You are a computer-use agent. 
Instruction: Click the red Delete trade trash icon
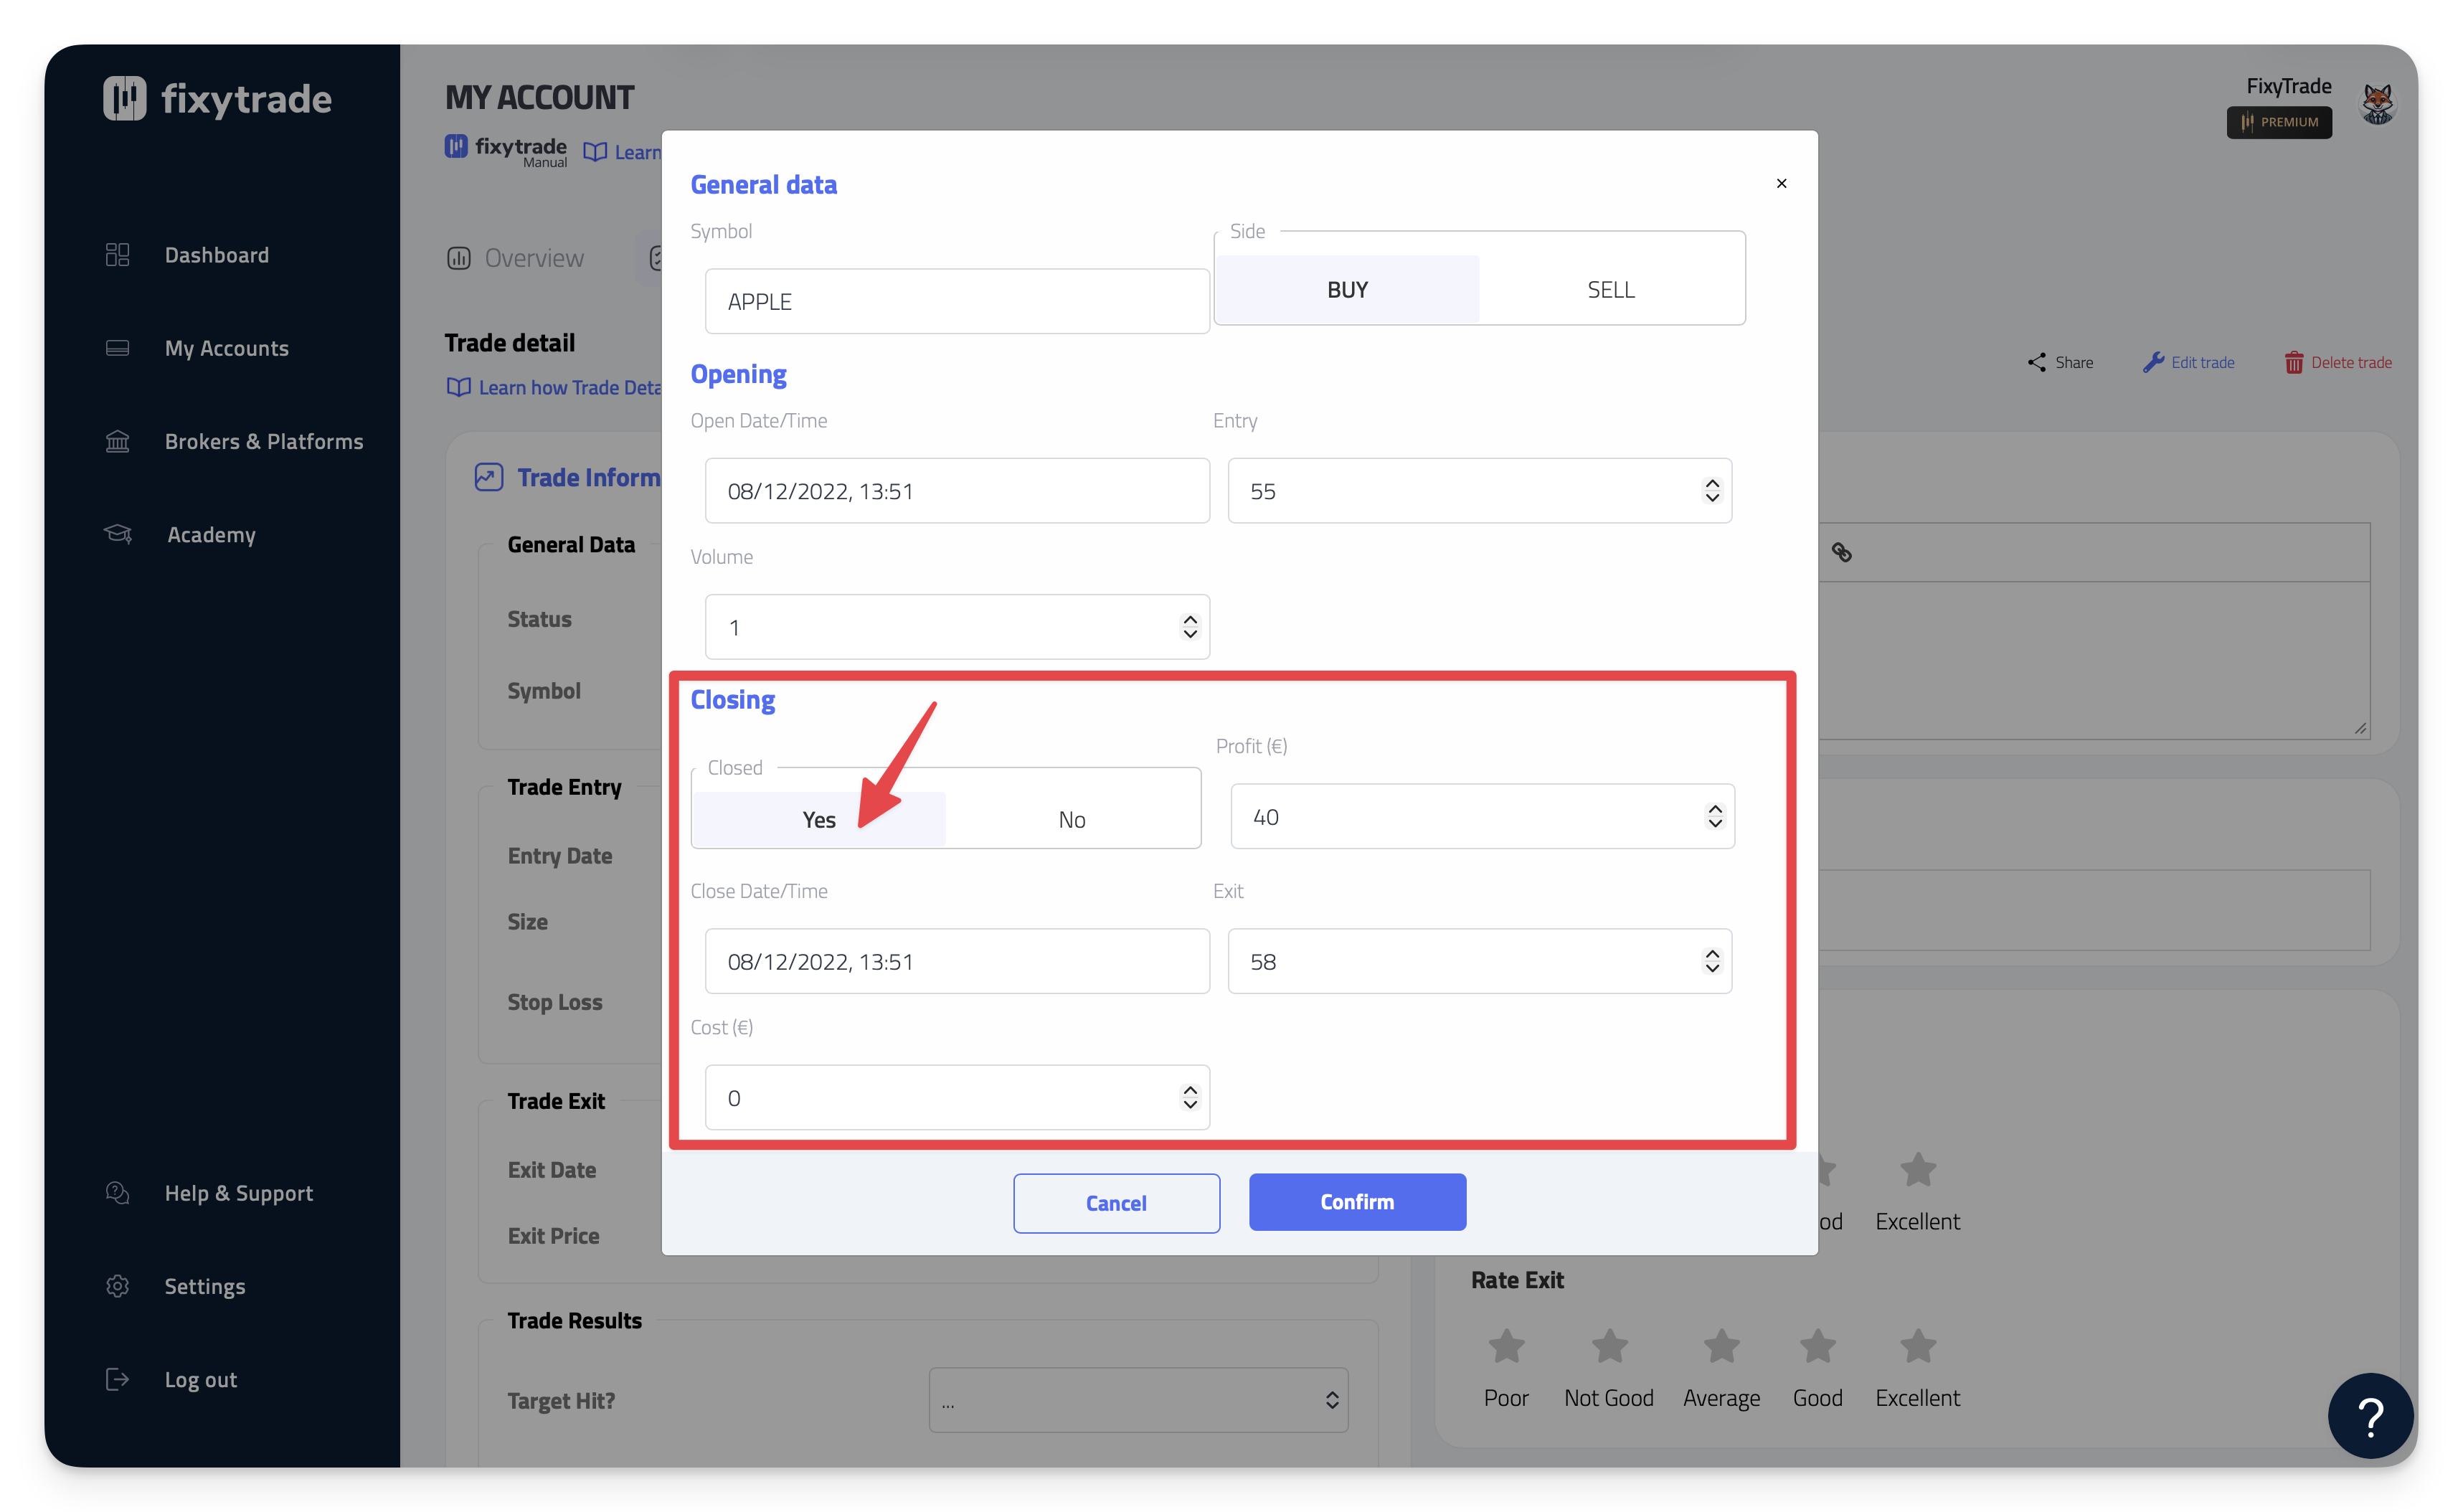[x=2293, y=362]
